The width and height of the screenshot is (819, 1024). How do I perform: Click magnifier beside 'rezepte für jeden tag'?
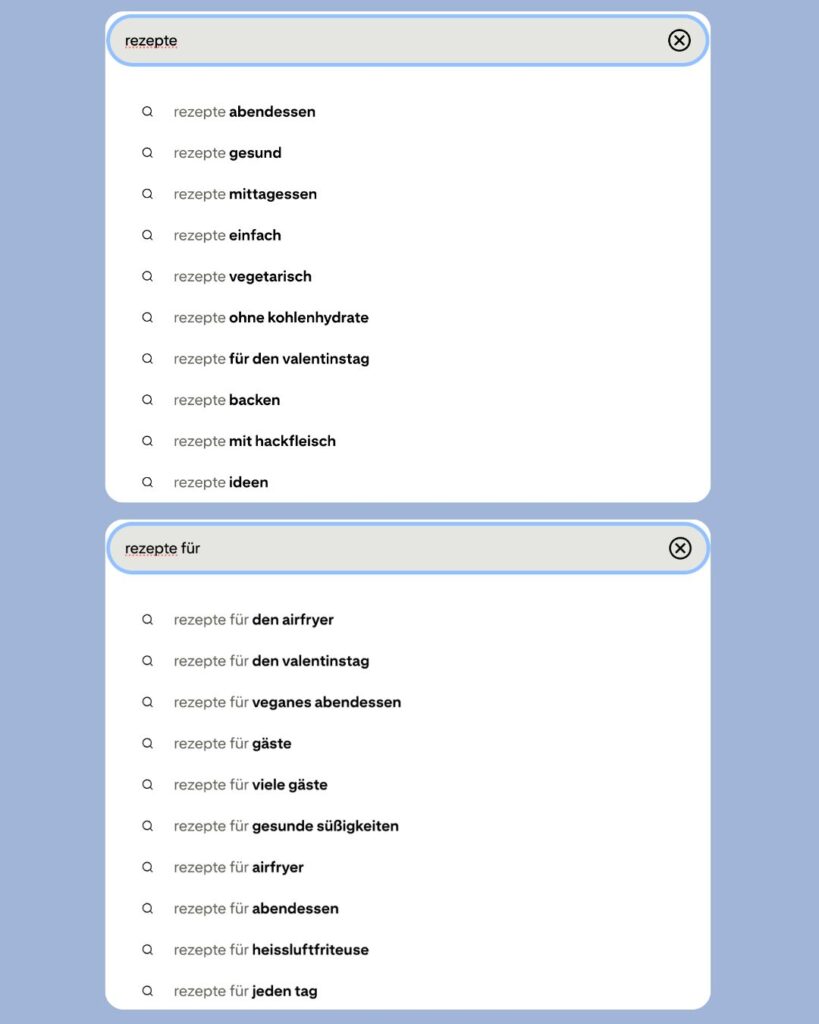click(147, 991)
